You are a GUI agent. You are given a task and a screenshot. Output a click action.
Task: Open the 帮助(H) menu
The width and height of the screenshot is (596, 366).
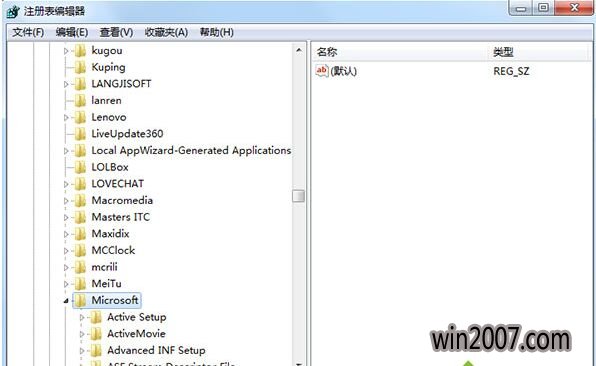(x=216, y=32)
